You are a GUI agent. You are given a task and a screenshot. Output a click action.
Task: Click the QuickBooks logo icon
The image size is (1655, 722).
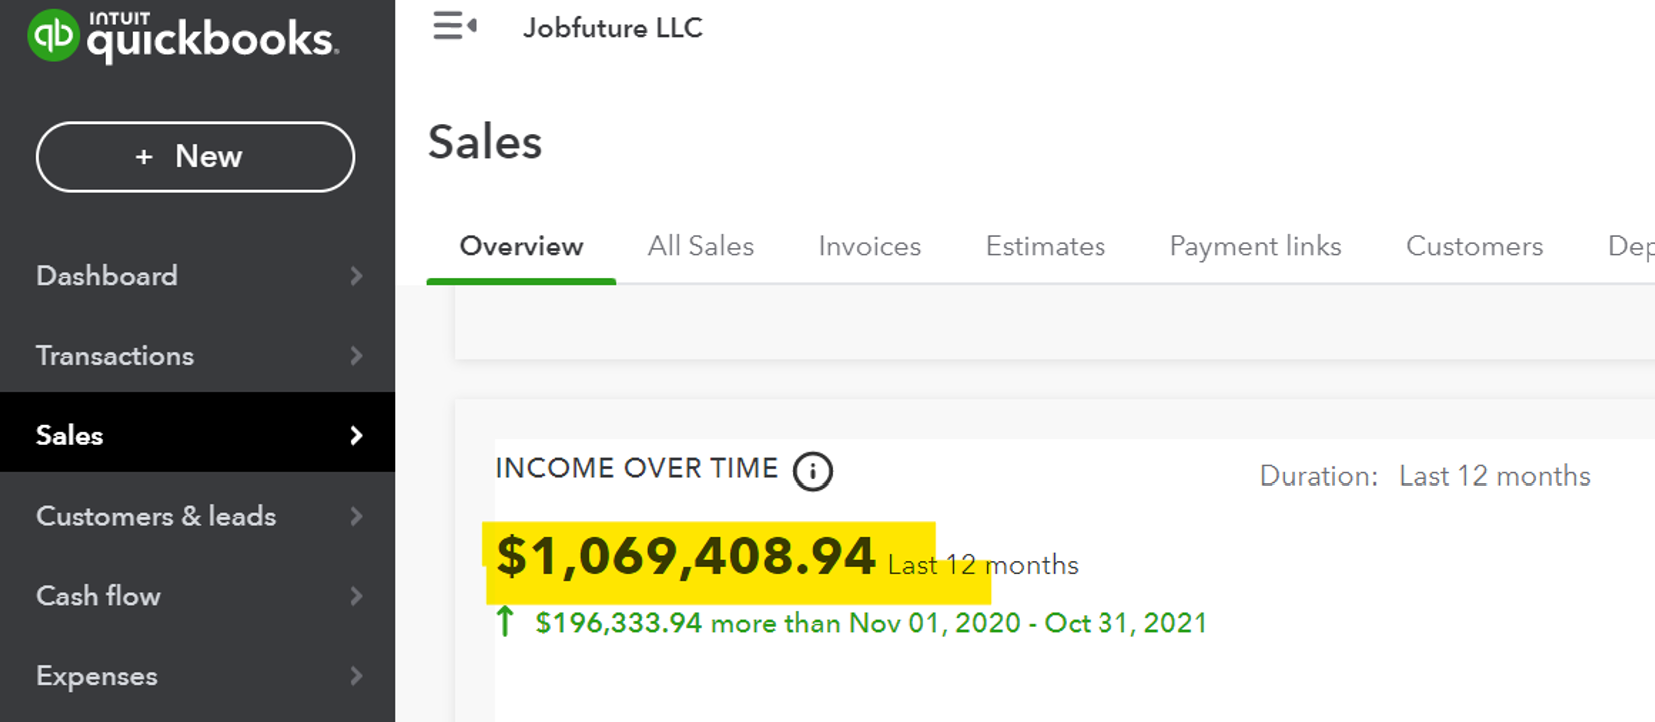[53, 36]
